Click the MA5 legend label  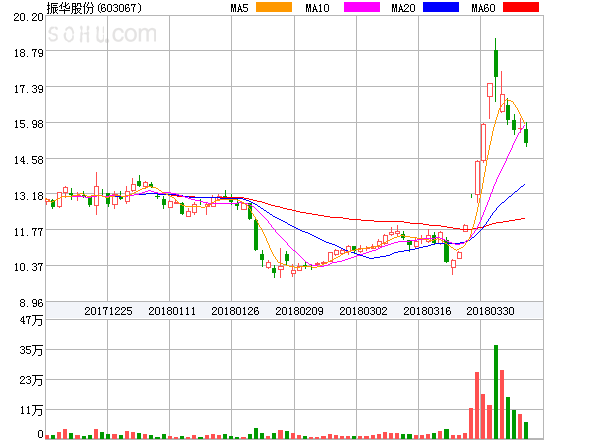pos(240,8)
